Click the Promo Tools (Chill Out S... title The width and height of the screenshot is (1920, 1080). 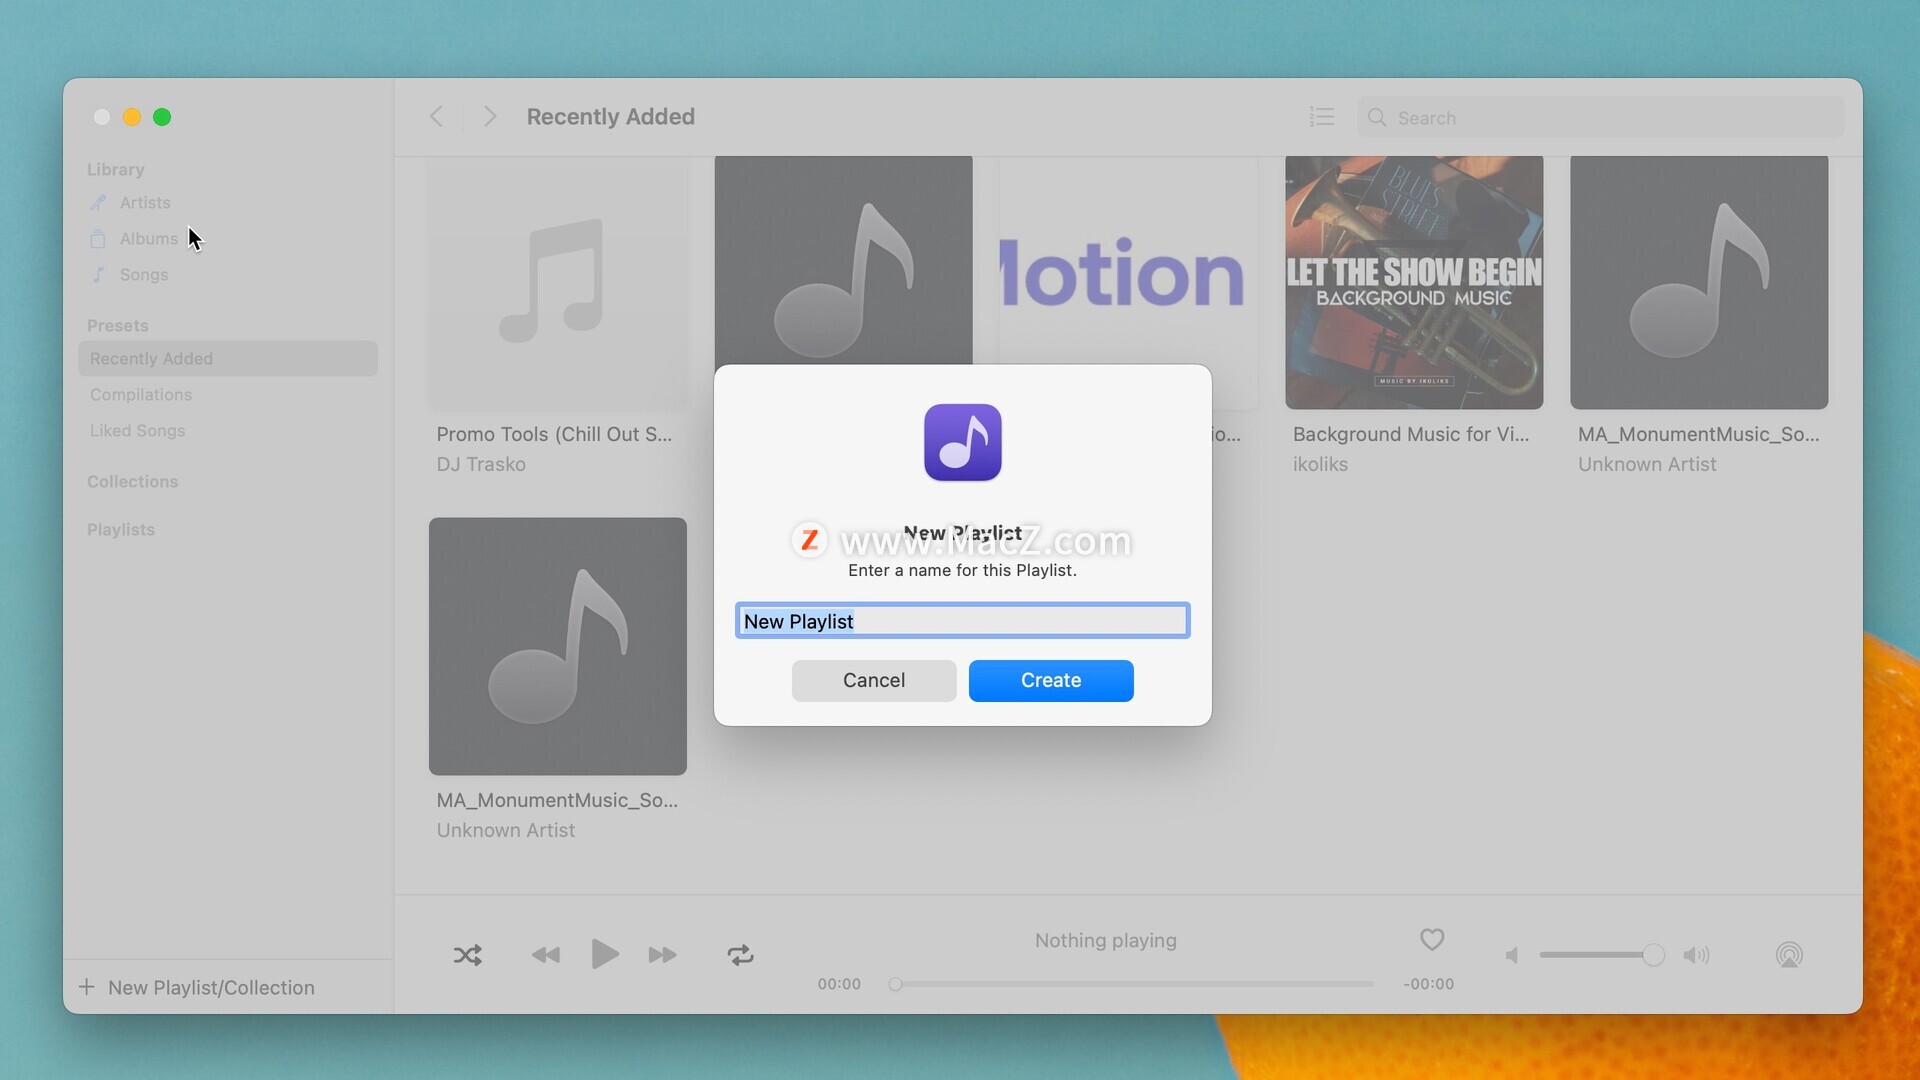coord(554,434)
